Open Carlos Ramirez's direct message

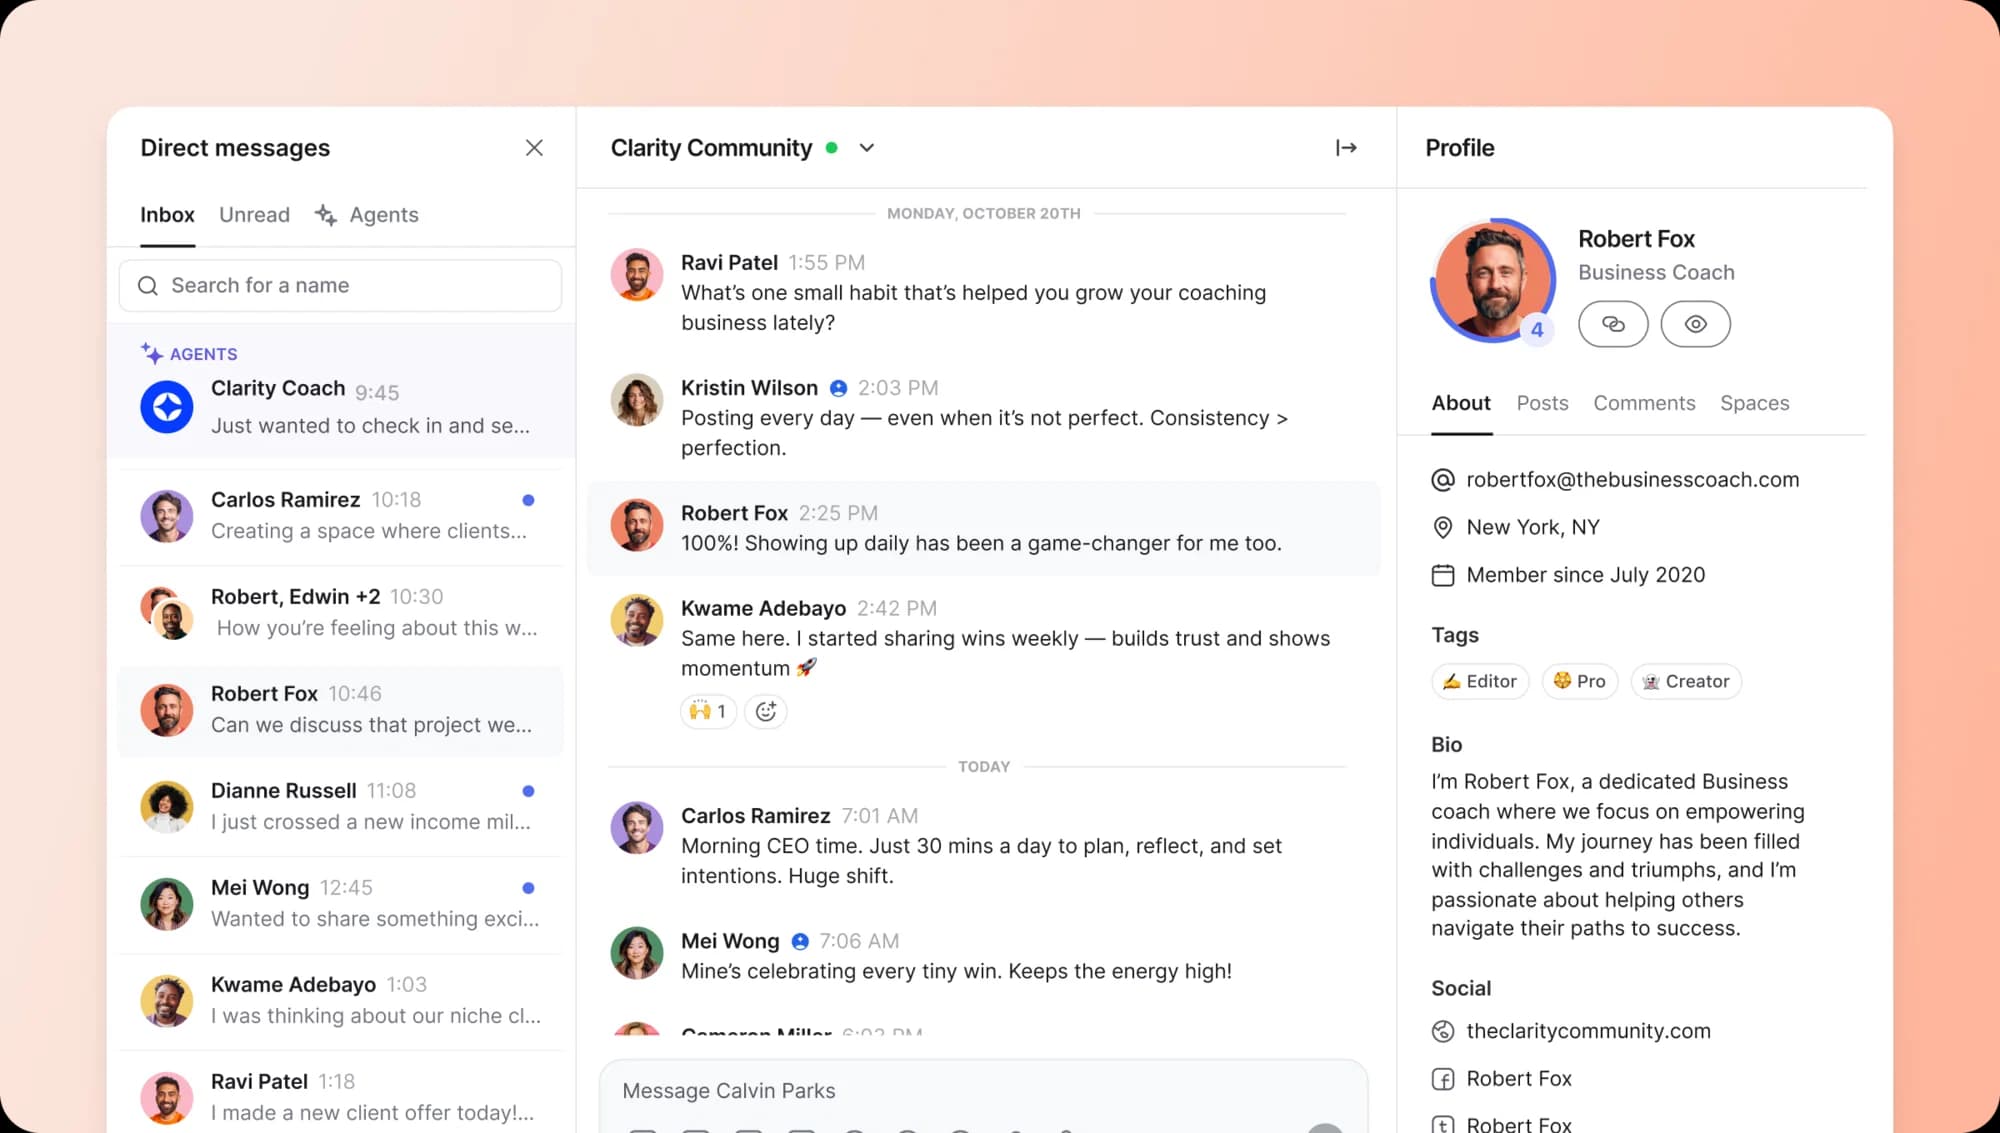pyautogui.click(x=340, y=516)
